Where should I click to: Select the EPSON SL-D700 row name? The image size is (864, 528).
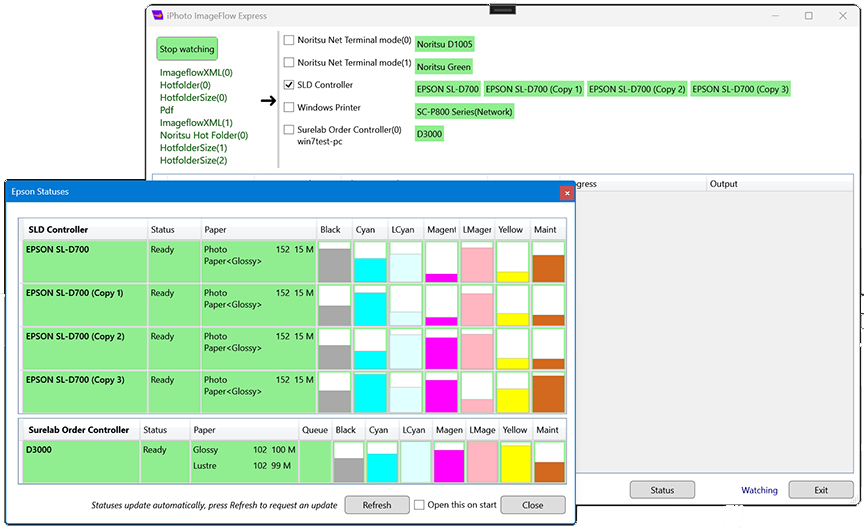pos(57,250)
